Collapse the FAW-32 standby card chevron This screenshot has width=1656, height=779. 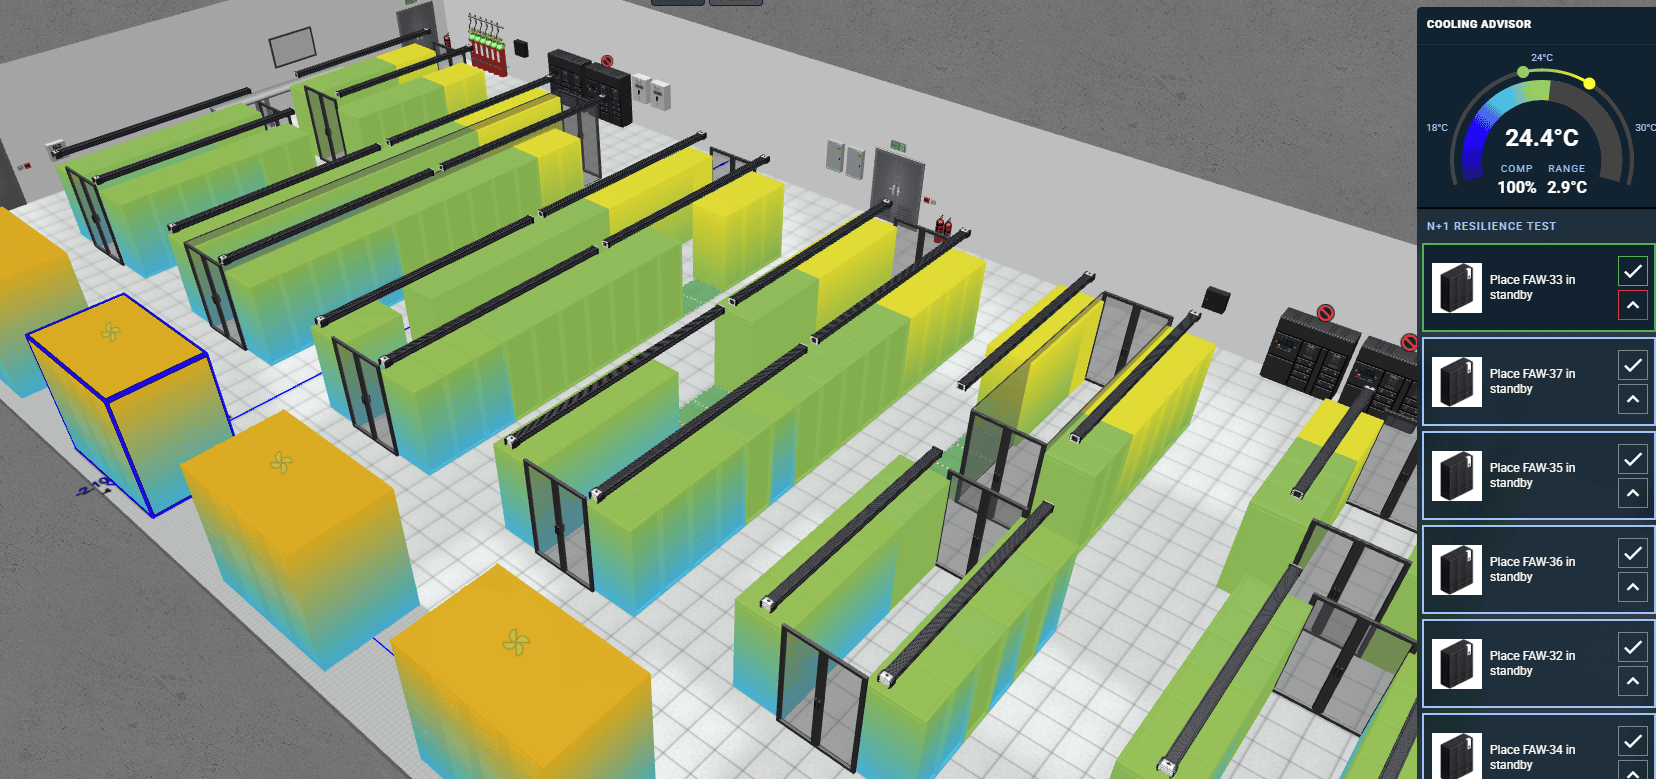click(x=1632, y=681)
